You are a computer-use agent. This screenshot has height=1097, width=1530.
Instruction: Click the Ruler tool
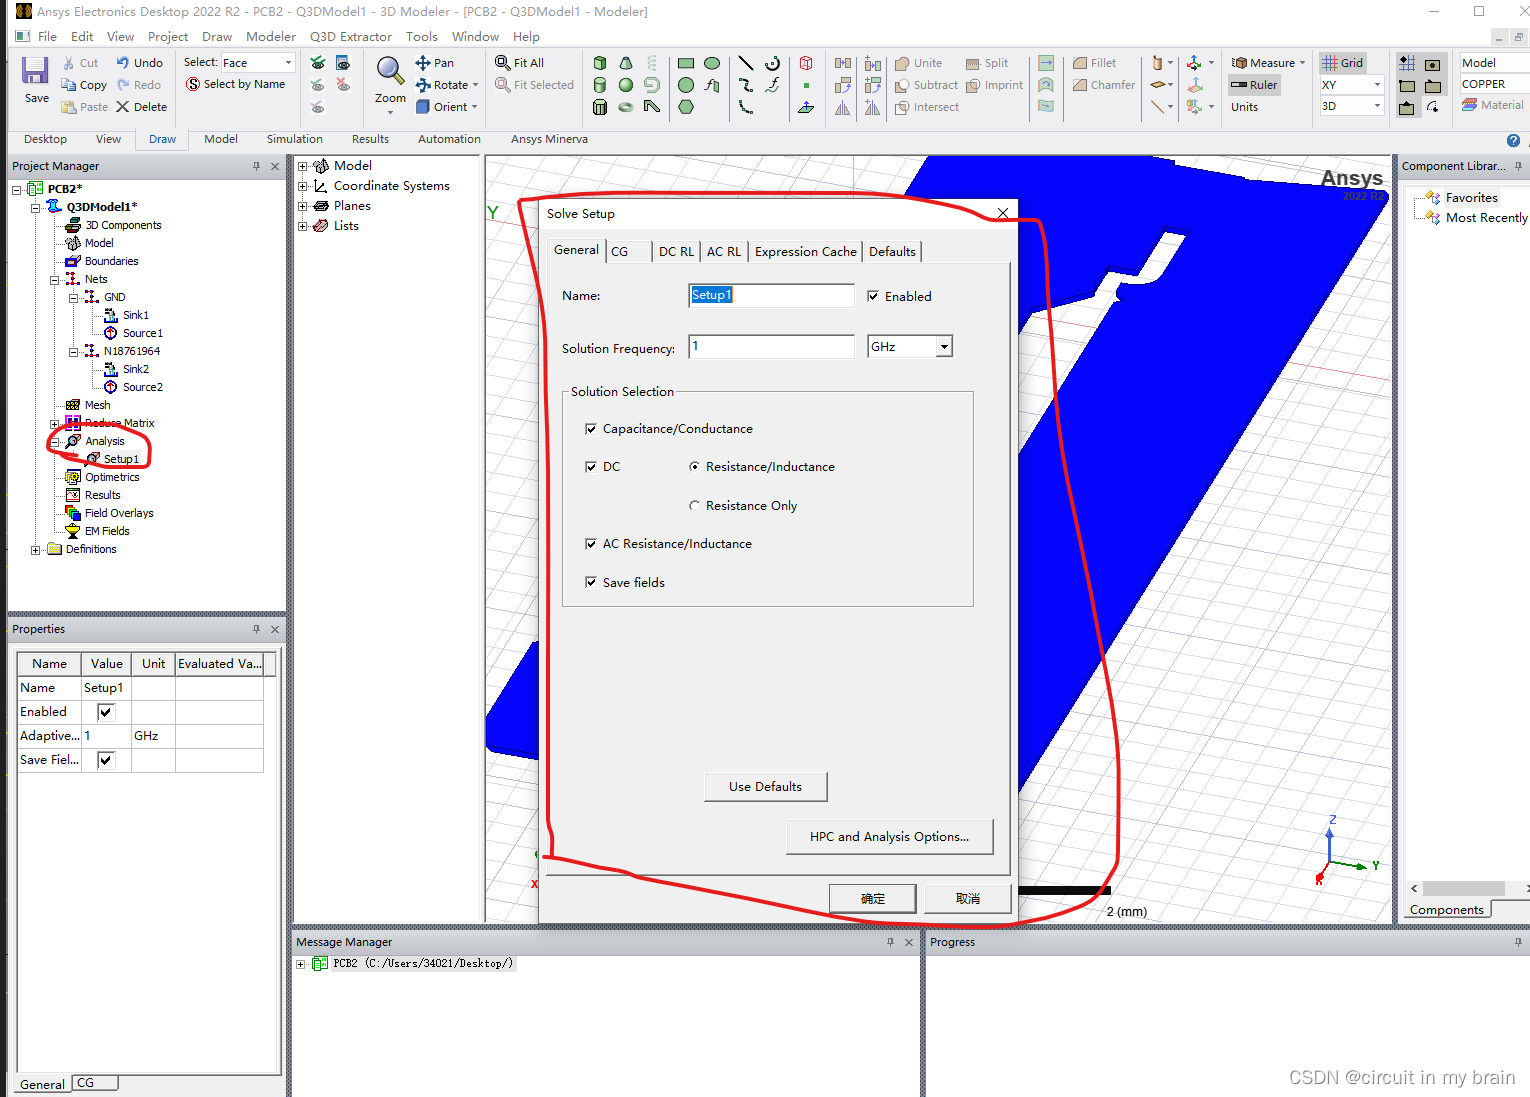(1255, 85)
